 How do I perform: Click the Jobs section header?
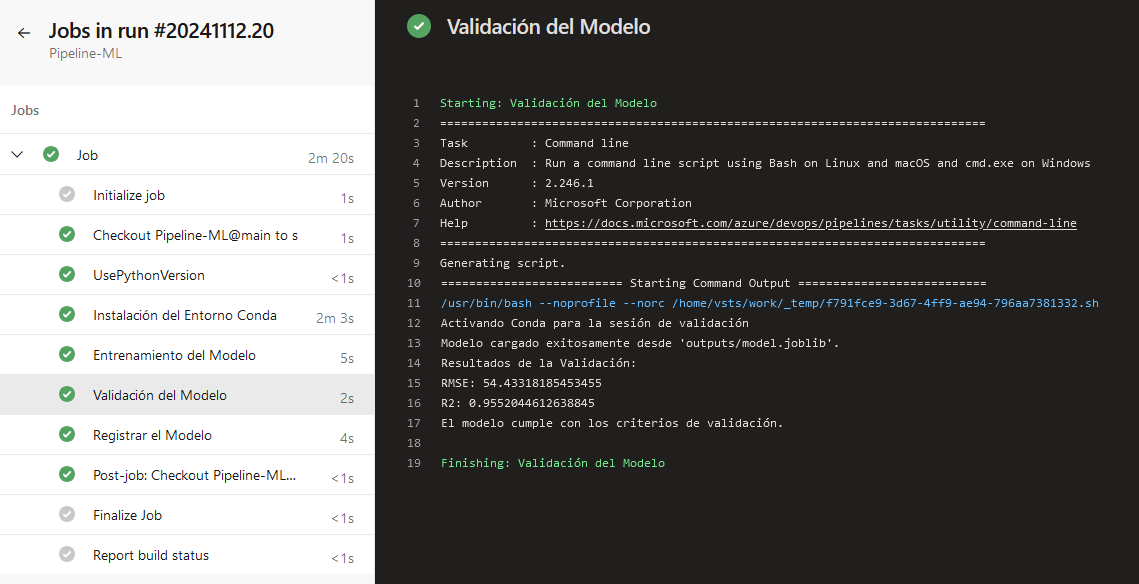(25, 110)
